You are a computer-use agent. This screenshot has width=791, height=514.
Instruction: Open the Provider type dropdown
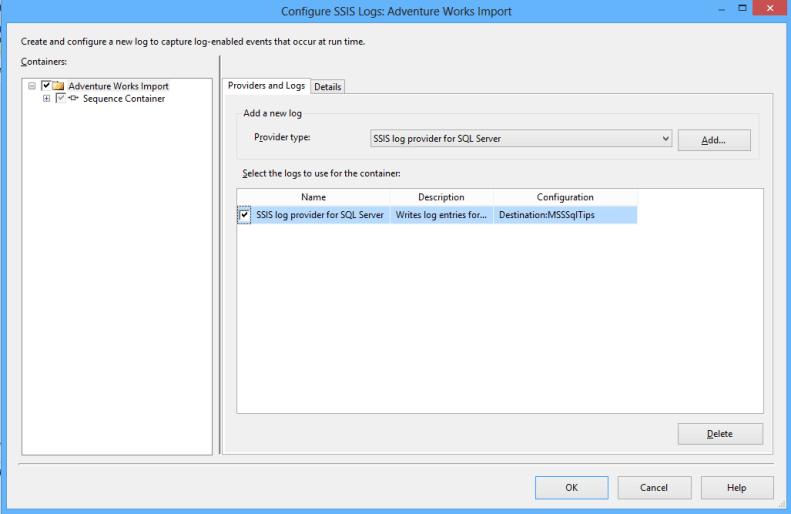(521, 139)
